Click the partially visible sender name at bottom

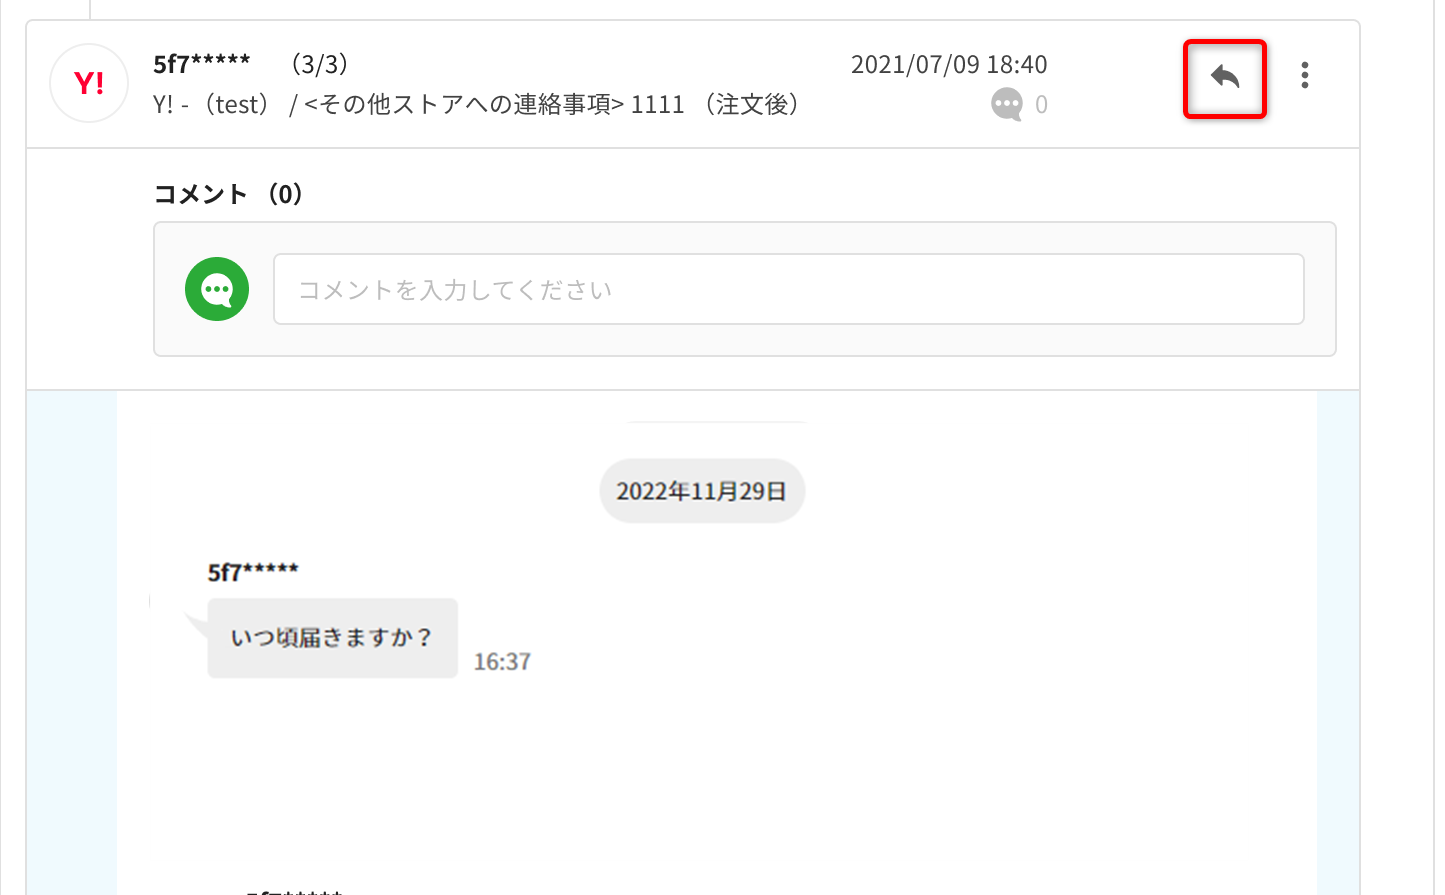point(296,890)
